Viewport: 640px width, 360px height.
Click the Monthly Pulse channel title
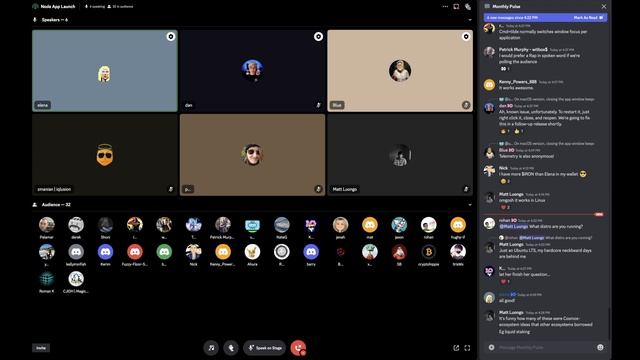[x=506, y=7]
